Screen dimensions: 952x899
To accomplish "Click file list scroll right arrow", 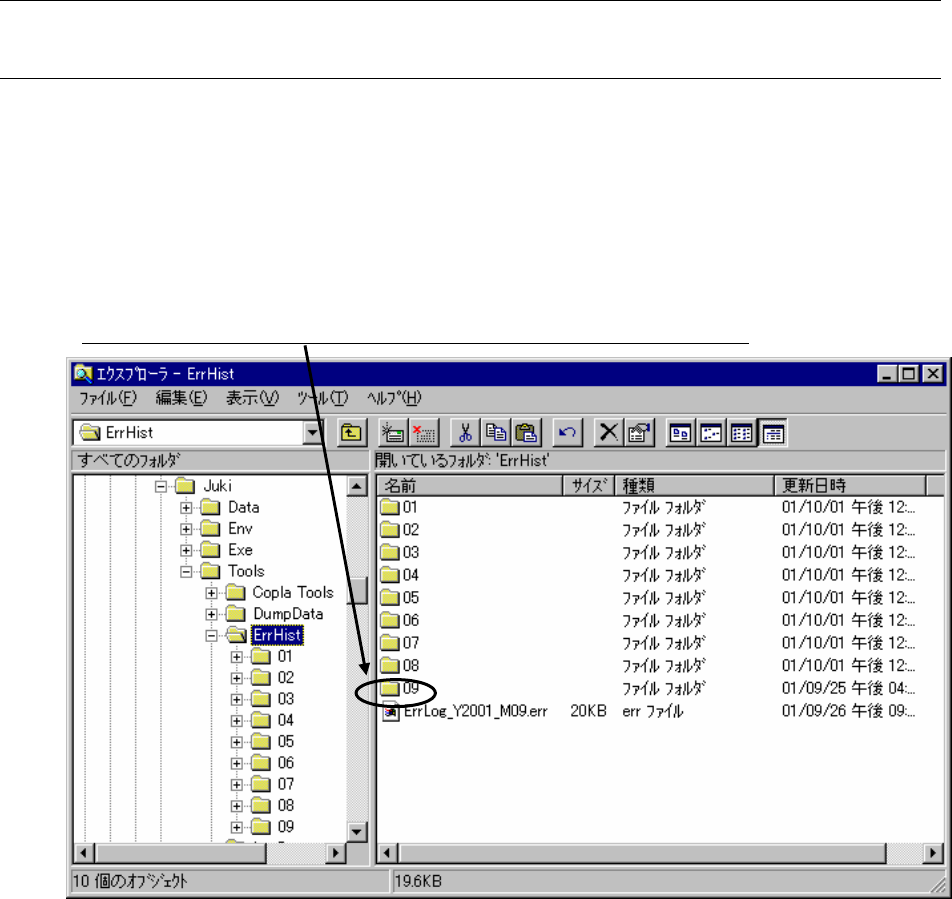I will [x=933, y=853].
